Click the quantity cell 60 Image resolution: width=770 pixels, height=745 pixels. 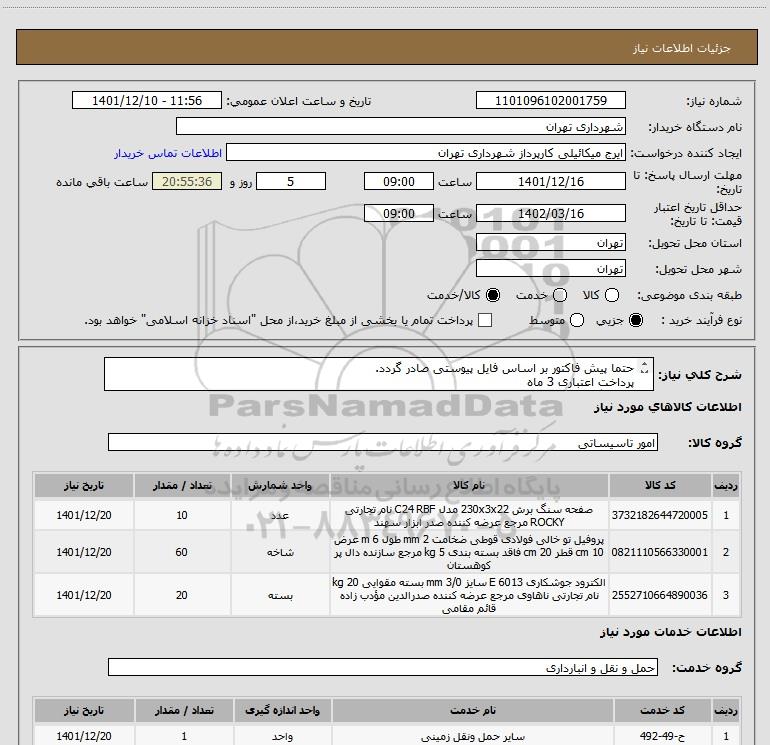(182, 552)
